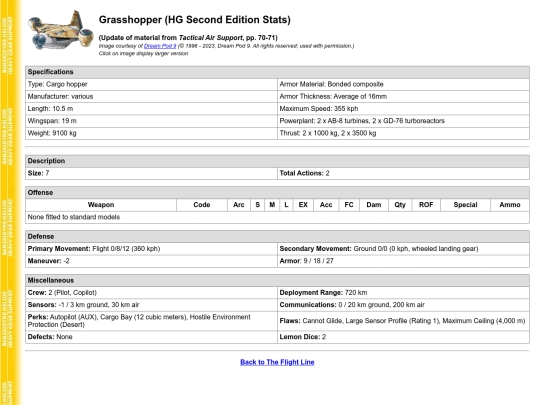Click the Arc column header
Image resolution: width=540 pixels, height=405 pixels.
tap(239, 205)
